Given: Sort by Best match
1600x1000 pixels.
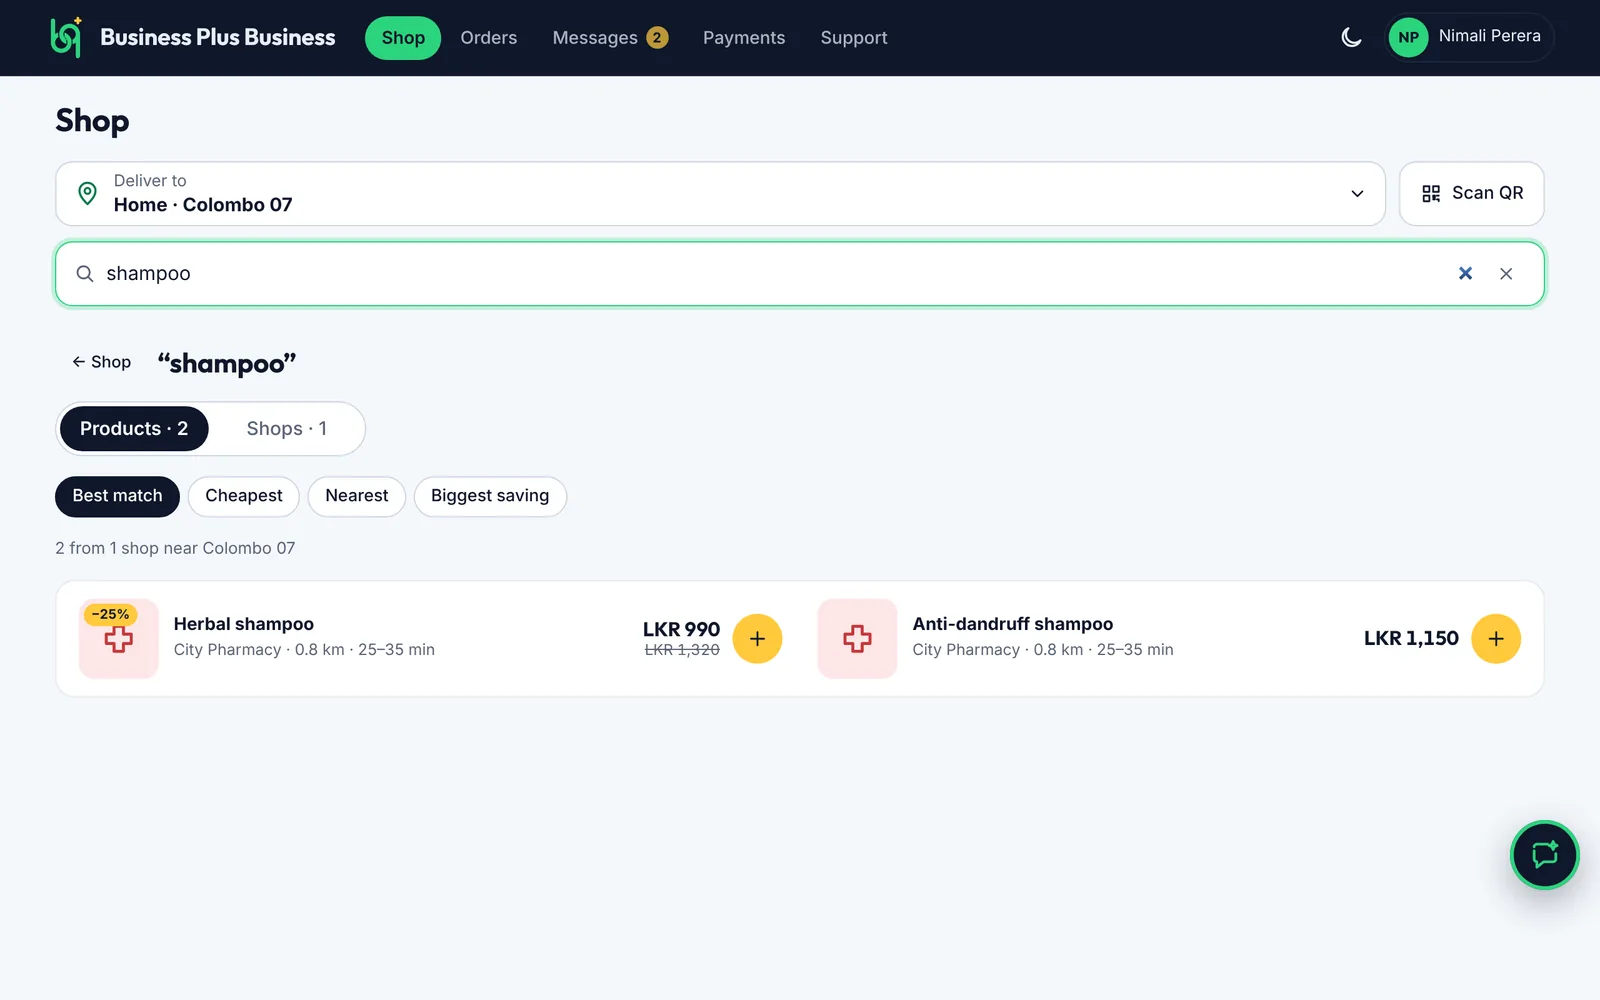Looking at the screenshot, I should click(117, 496).
